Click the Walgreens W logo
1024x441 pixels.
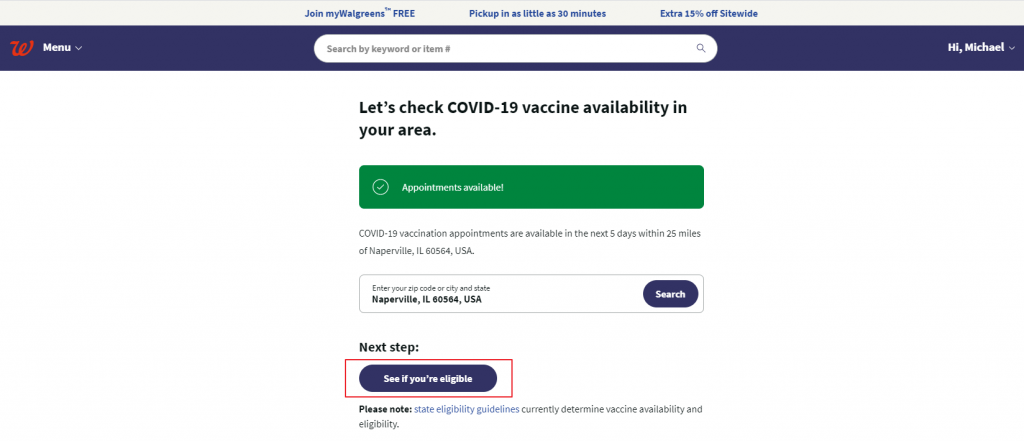(x=21, y=48)
